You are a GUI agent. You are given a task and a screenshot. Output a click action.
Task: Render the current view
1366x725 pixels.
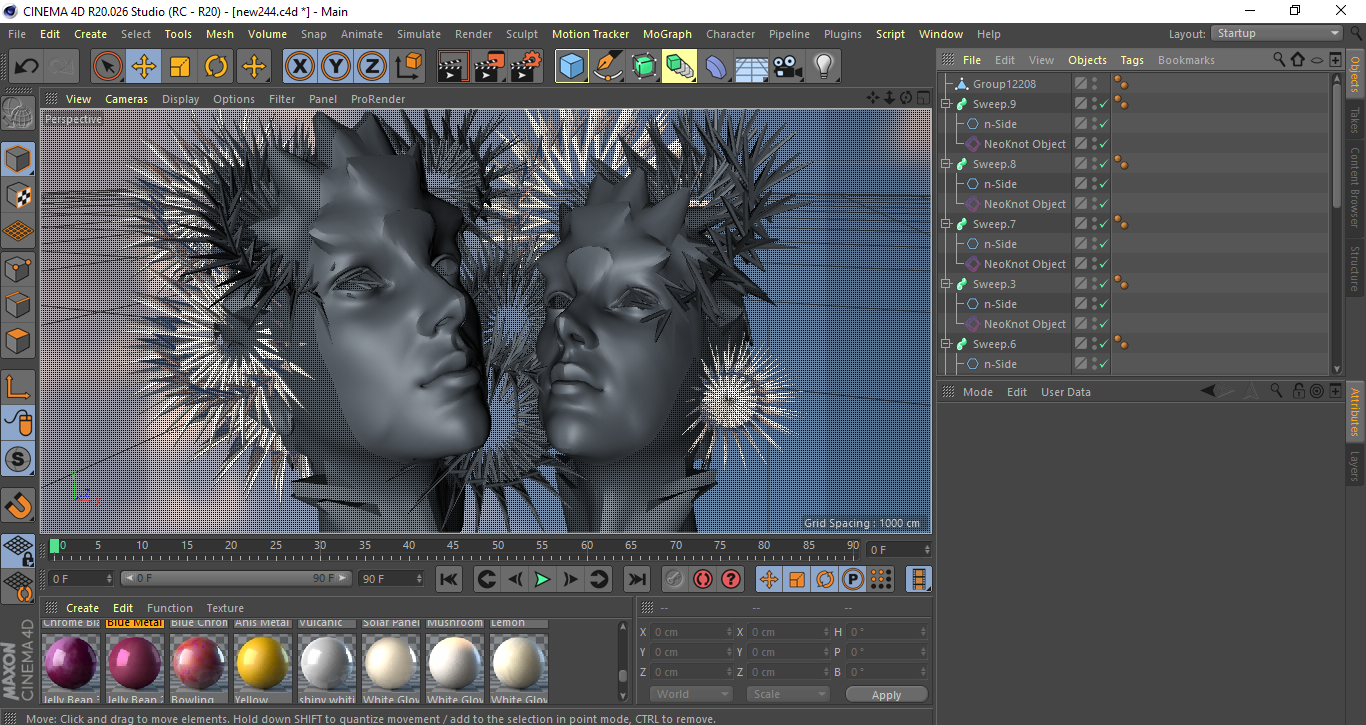tap(453, 67)
